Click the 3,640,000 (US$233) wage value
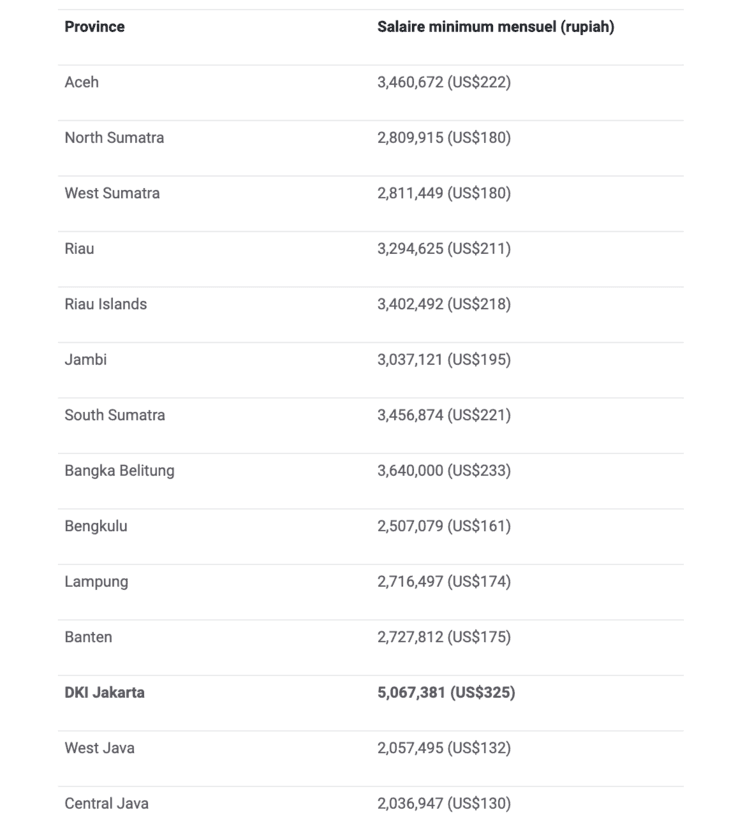 point(443,470)
